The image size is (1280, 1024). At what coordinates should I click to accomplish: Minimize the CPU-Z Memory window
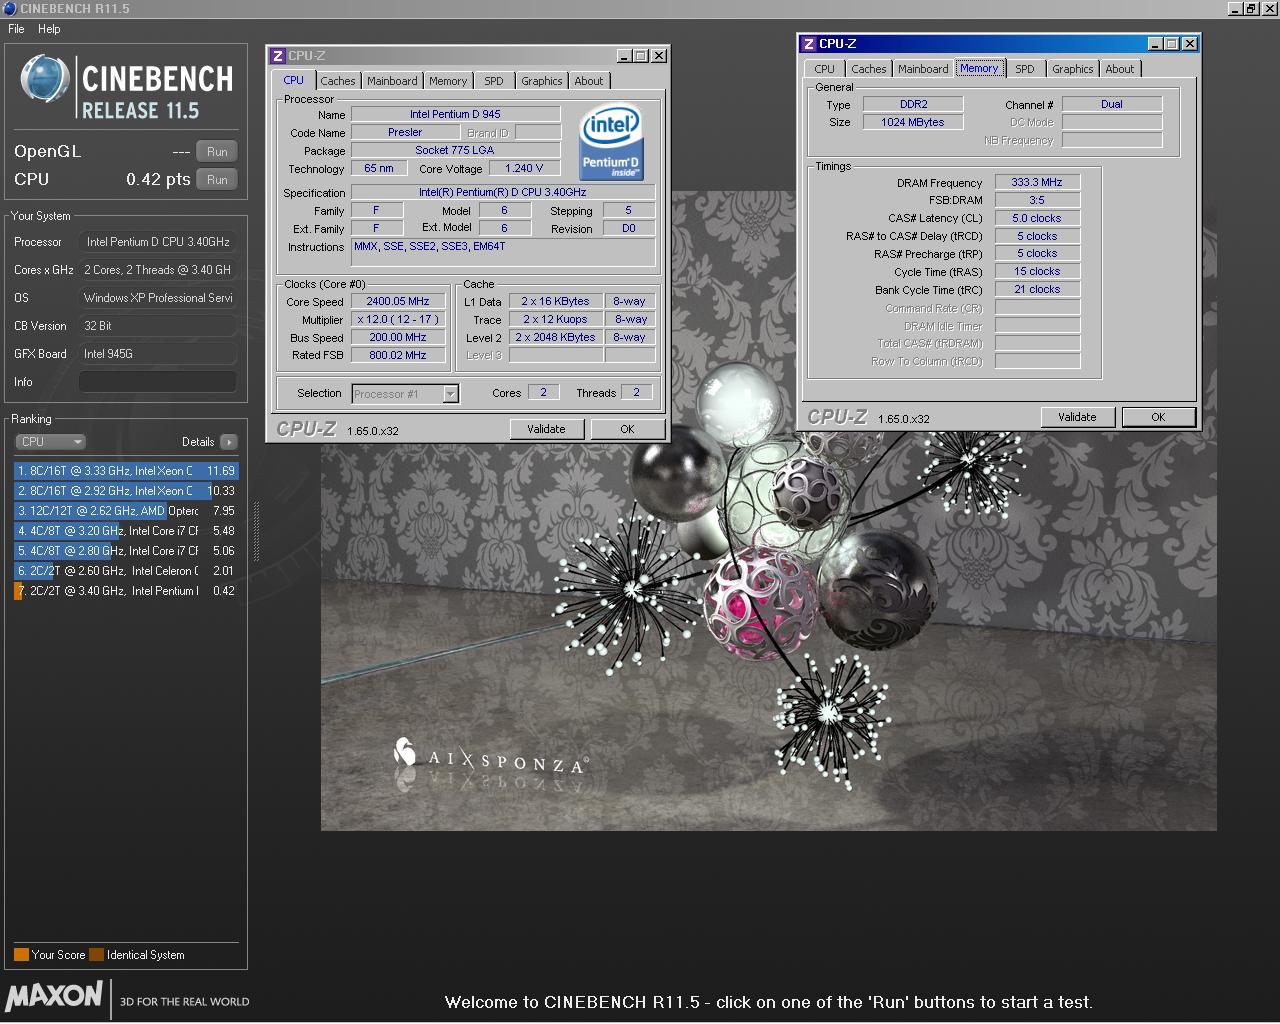click(x=1155, y=44)
